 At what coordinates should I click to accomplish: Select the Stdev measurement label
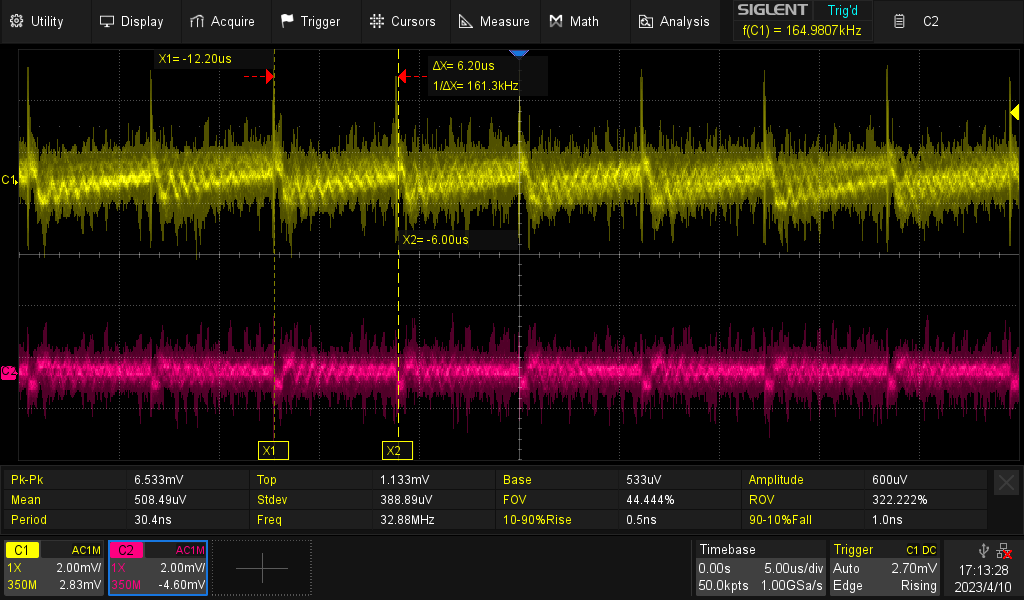(272, 500)
